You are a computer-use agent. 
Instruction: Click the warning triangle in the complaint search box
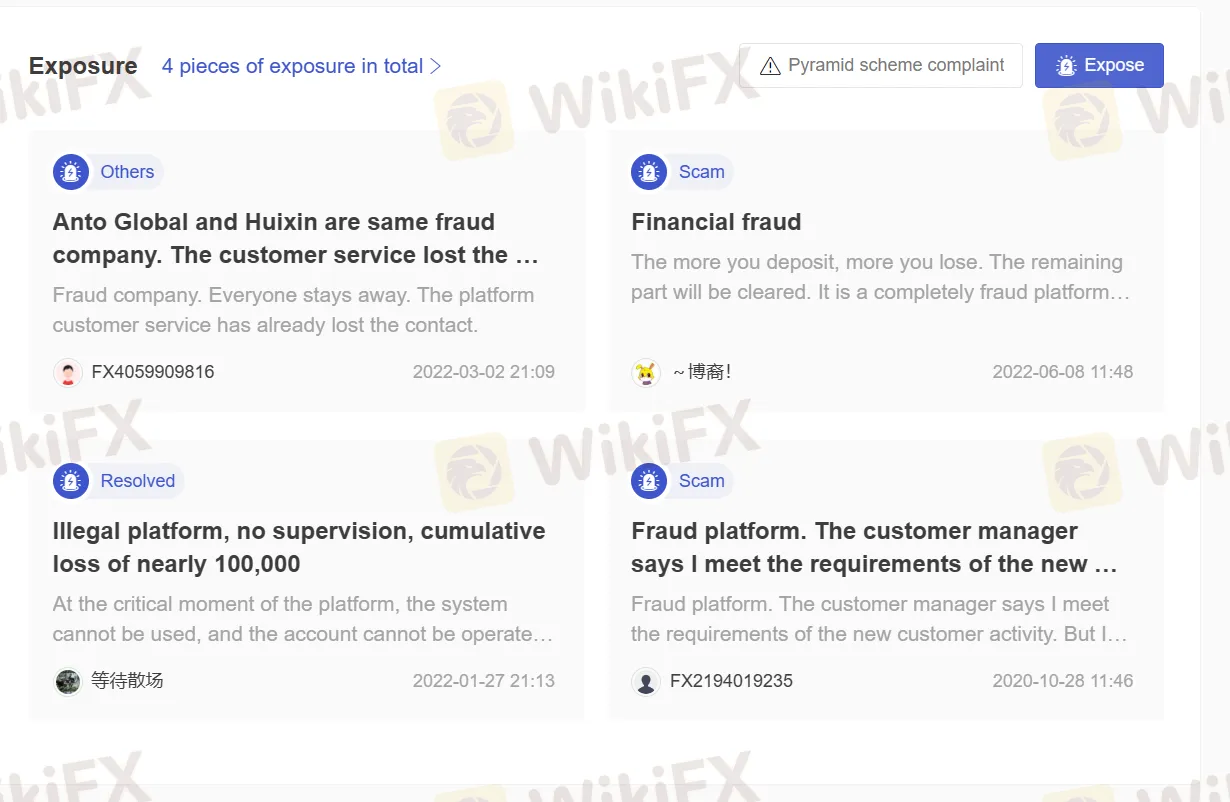point(770,64)
